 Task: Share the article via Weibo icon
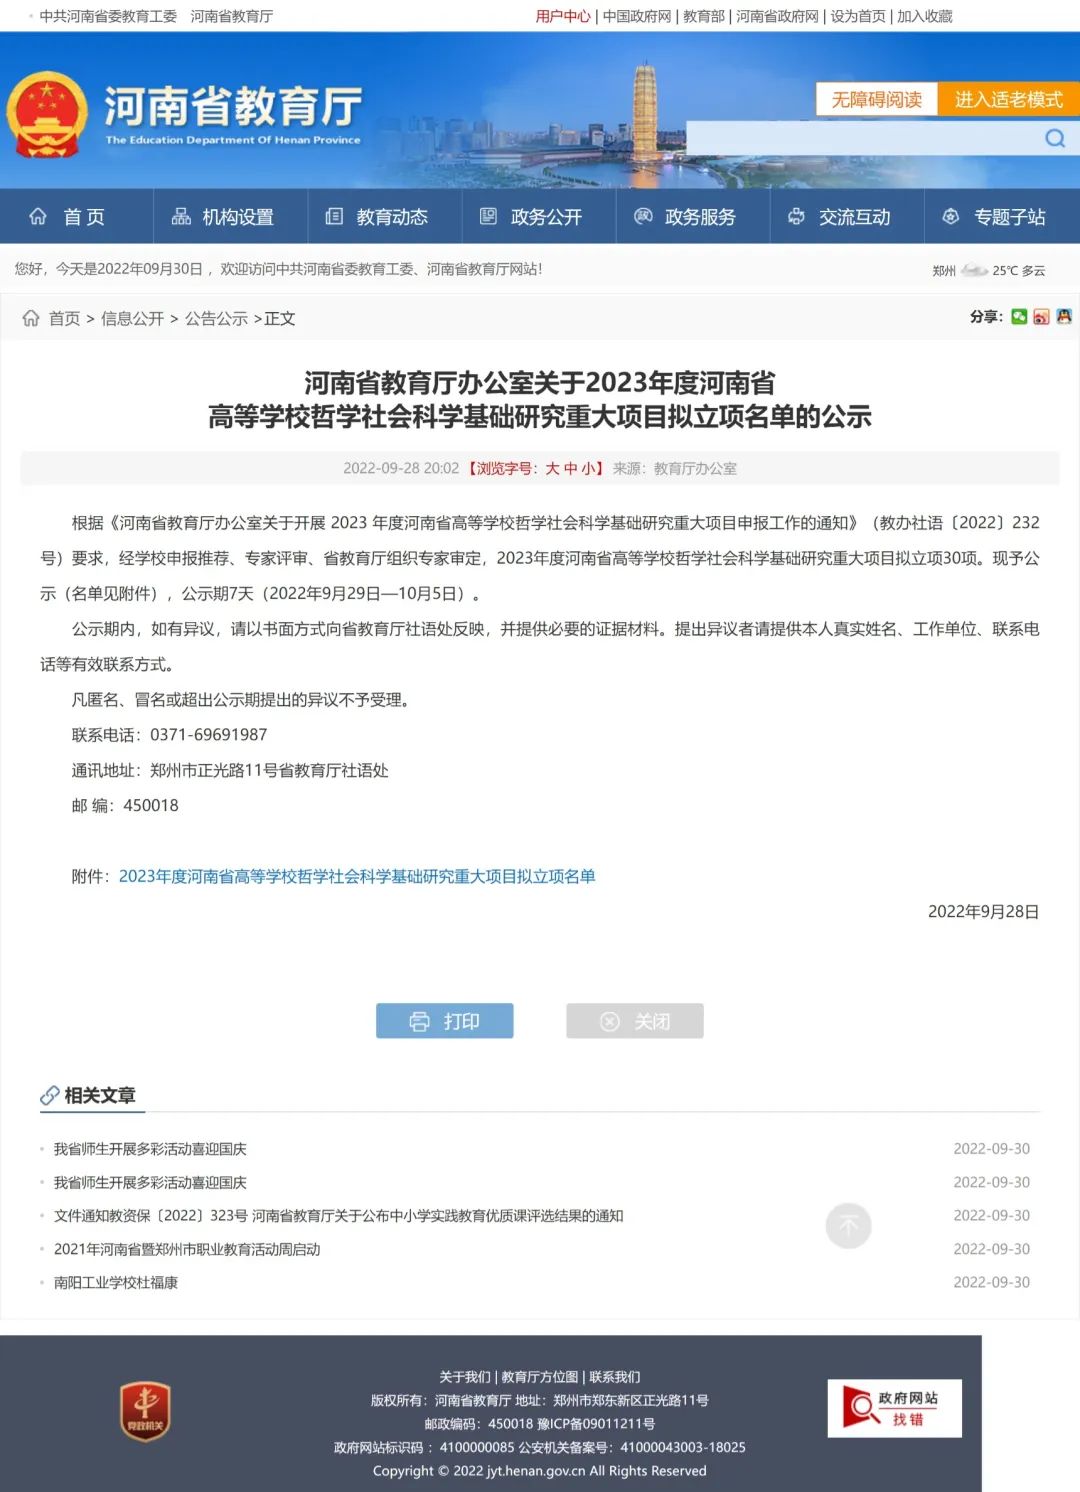(1041, 317)
